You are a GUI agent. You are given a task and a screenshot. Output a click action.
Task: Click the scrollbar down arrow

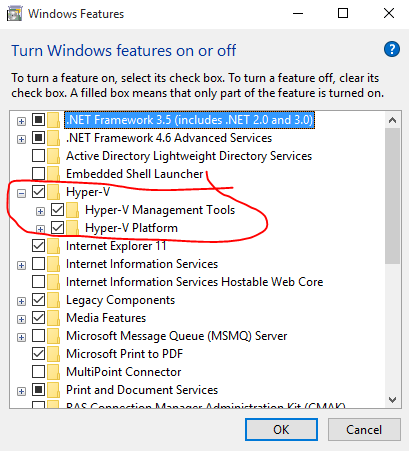[392, 399]
